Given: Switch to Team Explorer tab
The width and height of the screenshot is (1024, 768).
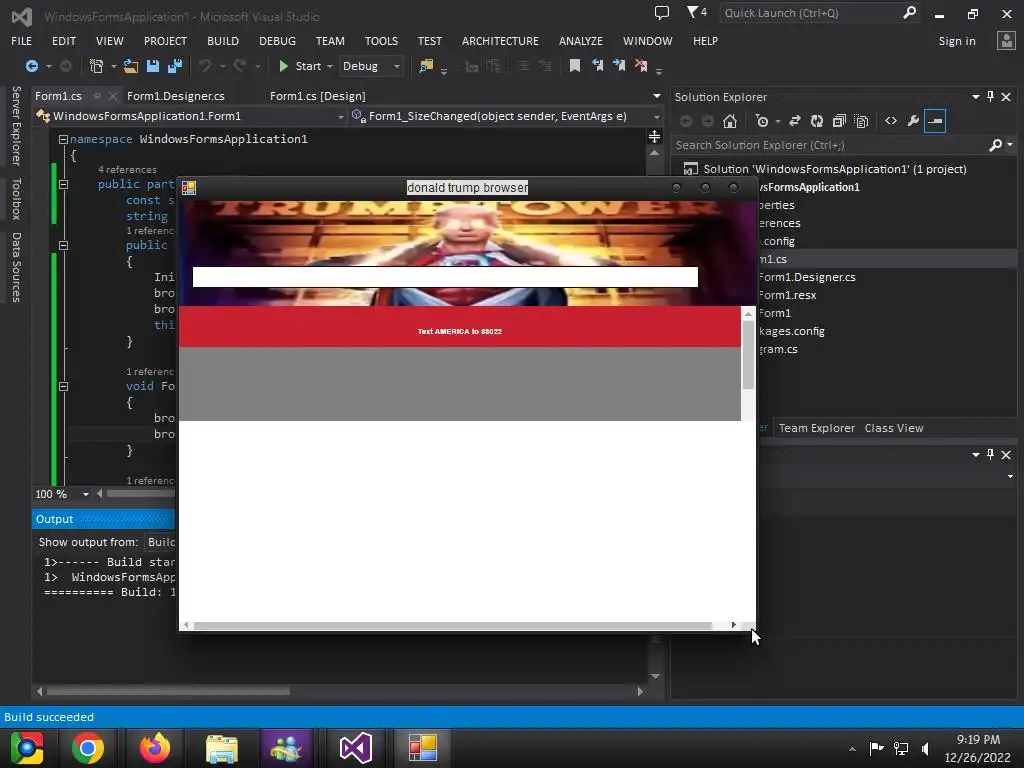Looking at the screenshot, I should [x=816, y=428].
